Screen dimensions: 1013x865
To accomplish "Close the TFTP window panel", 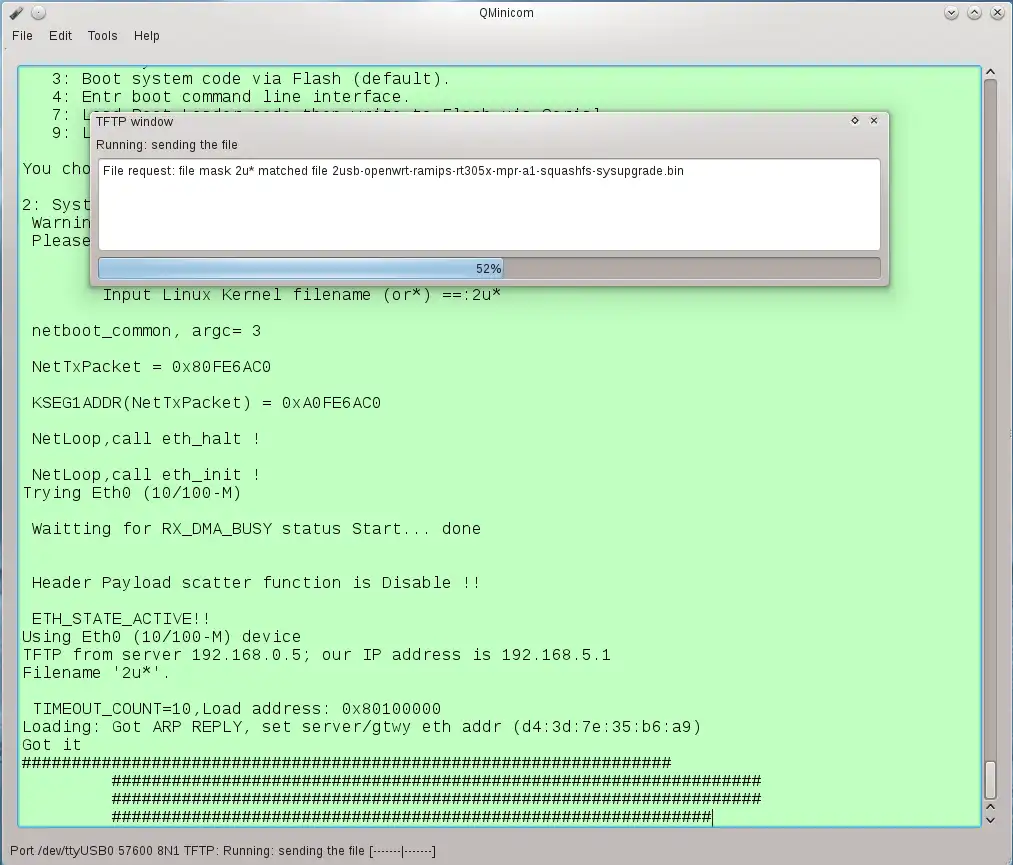I will pos(874,121).
